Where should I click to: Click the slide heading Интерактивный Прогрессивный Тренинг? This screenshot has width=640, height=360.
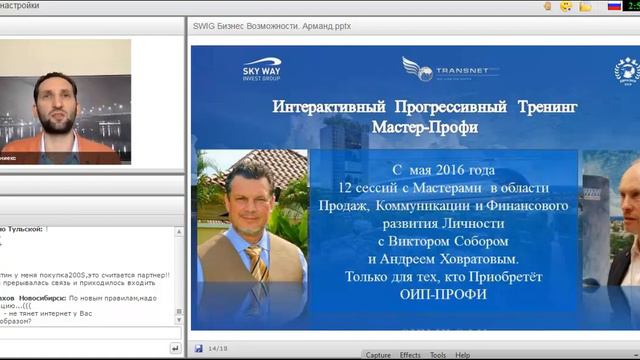[424, 107]
